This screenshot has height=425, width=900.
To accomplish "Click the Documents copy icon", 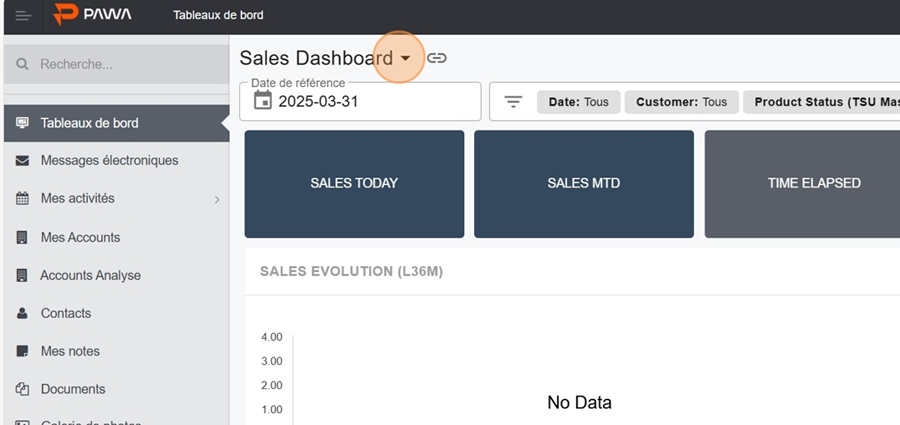I will (x=22, y=389).
